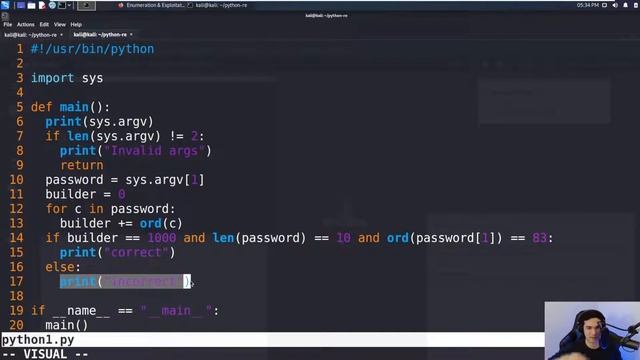Click the 05:34 PM panel clock
Viewport: 640px width, 360px height.
click(587, 5)
